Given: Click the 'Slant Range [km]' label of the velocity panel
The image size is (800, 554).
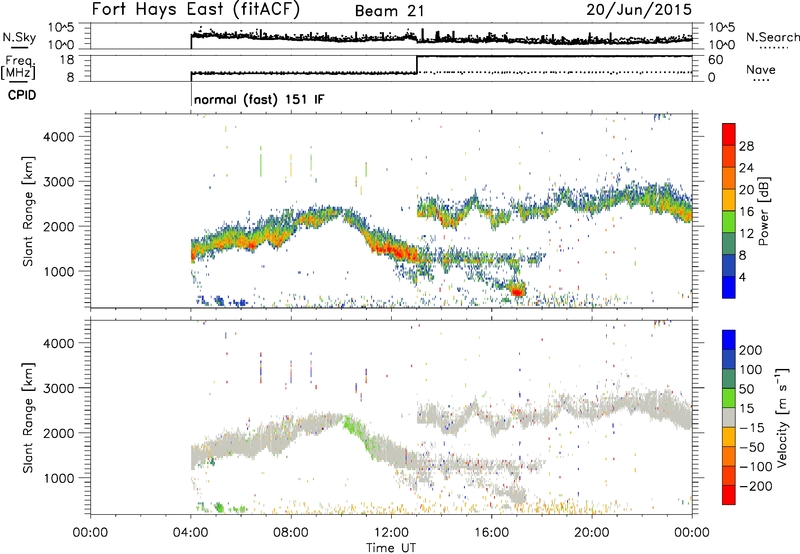Looking at the screenshot, I should (28, 418).
